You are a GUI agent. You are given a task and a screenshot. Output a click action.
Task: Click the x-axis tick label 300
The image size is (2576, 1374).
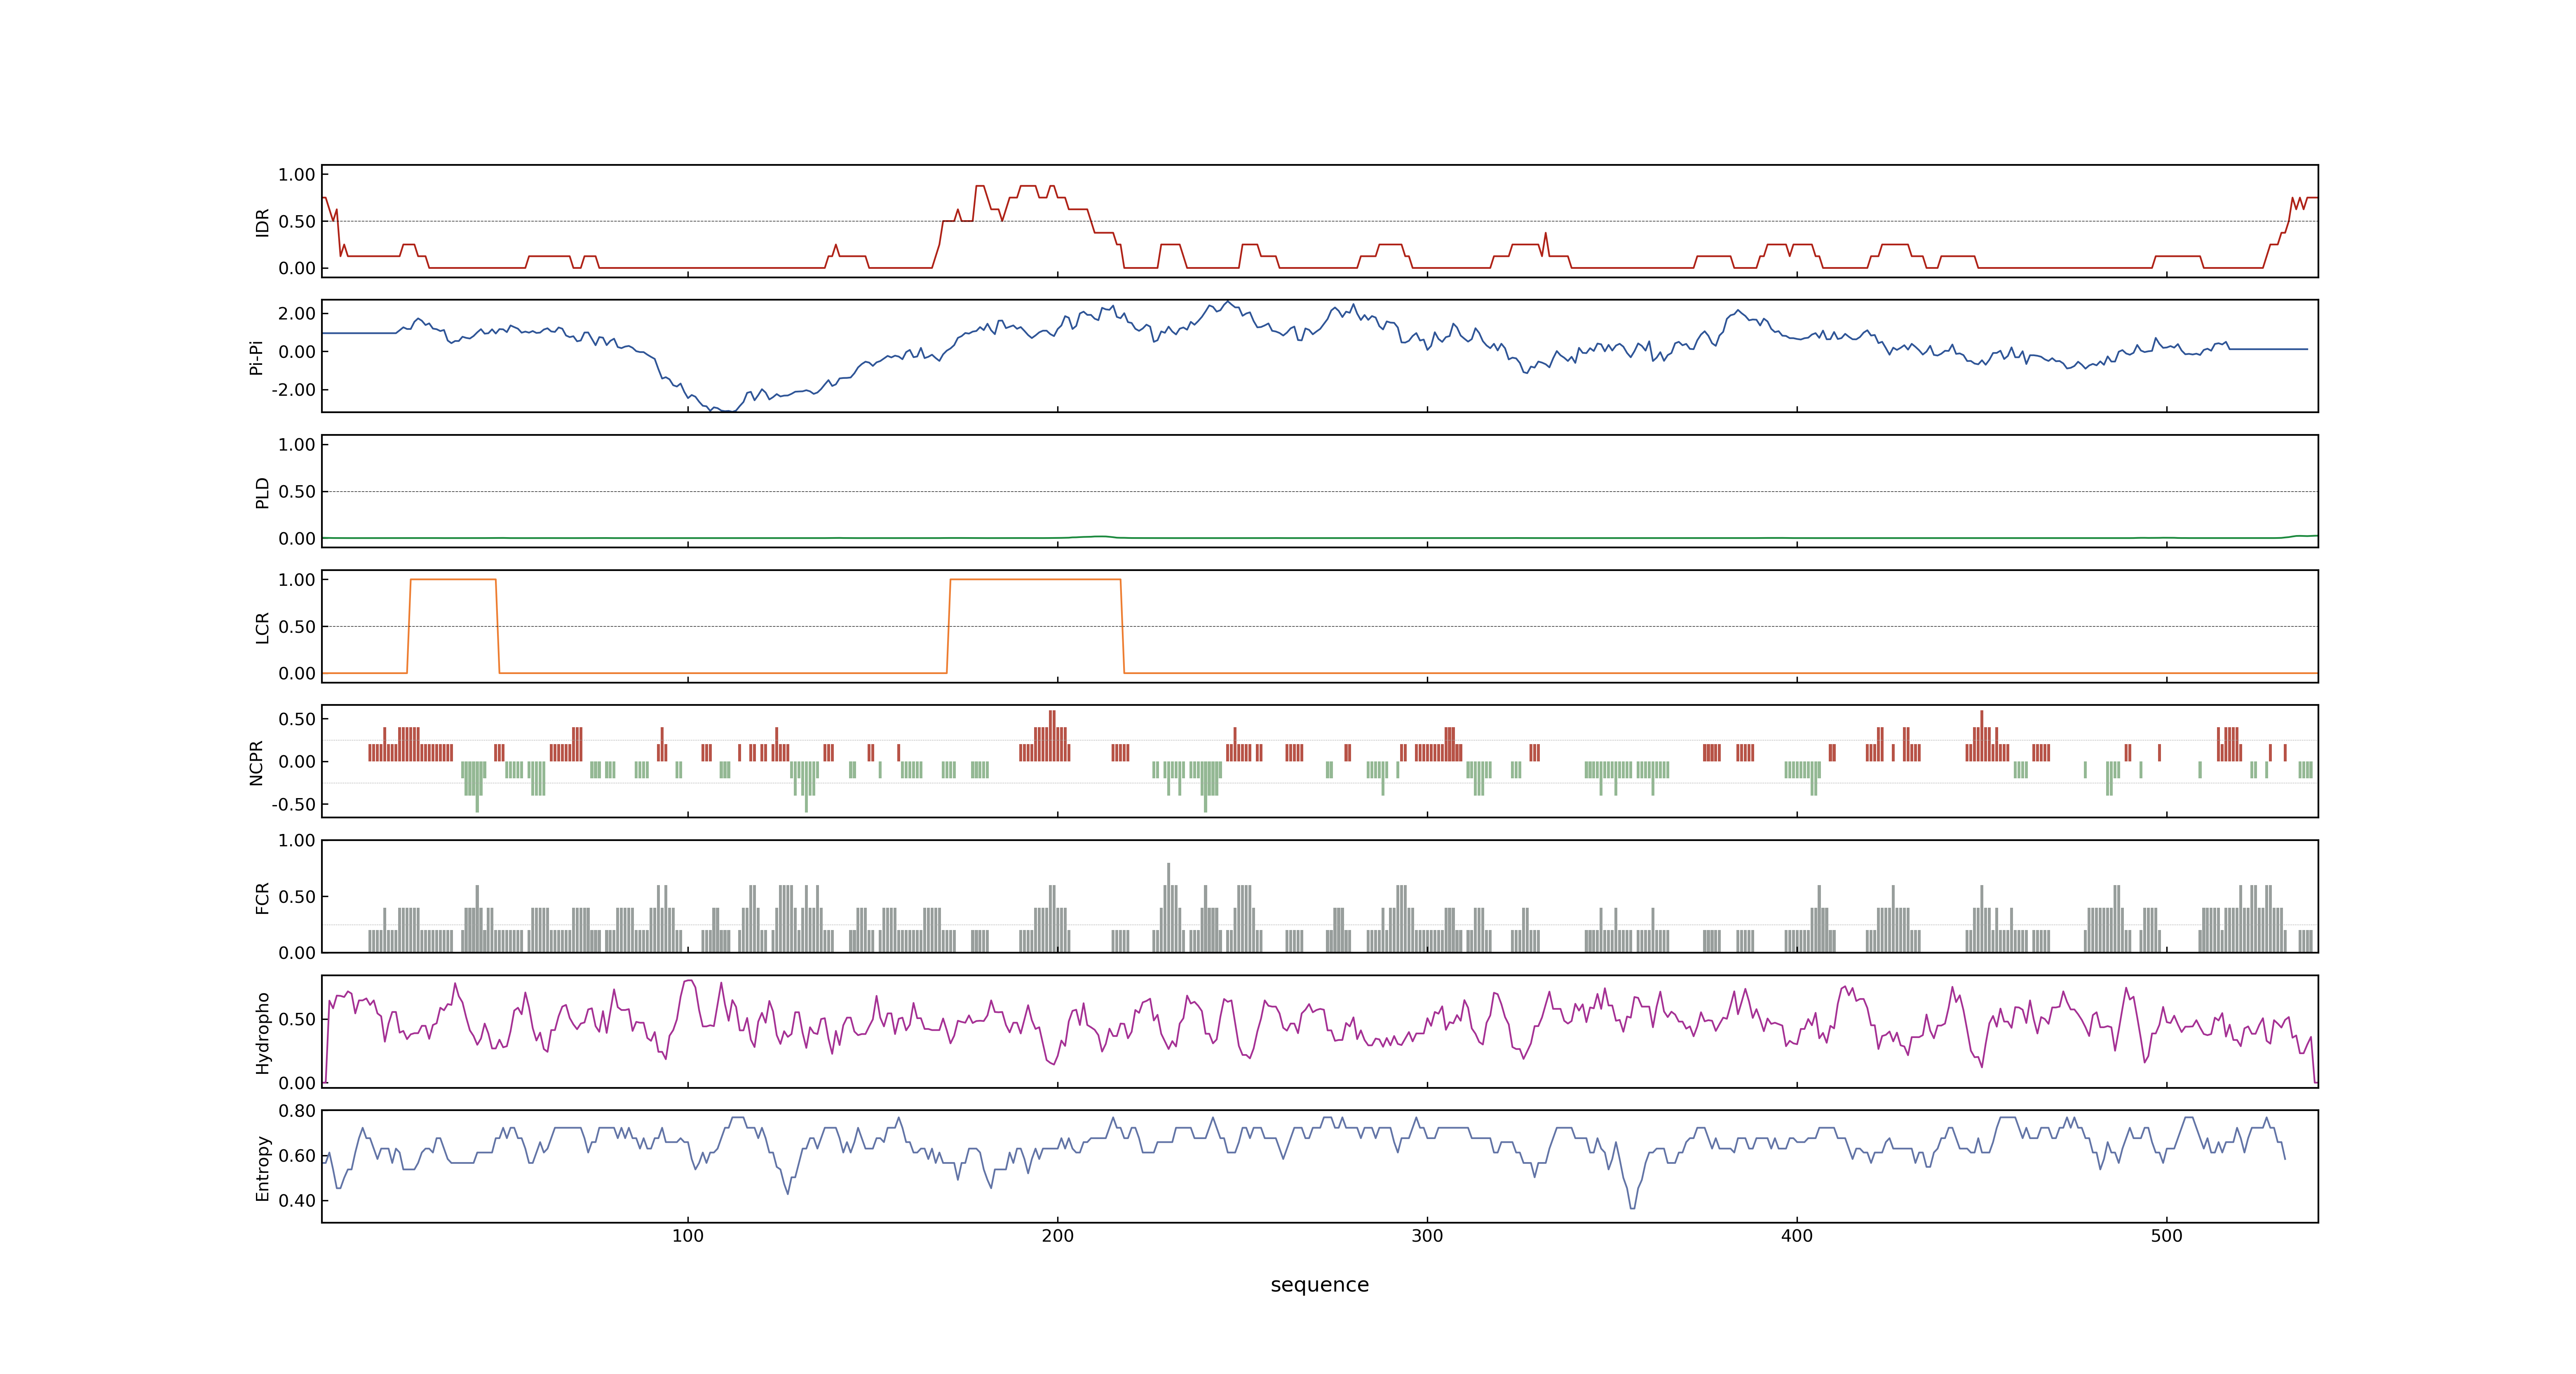(x=1427, y=1236)
